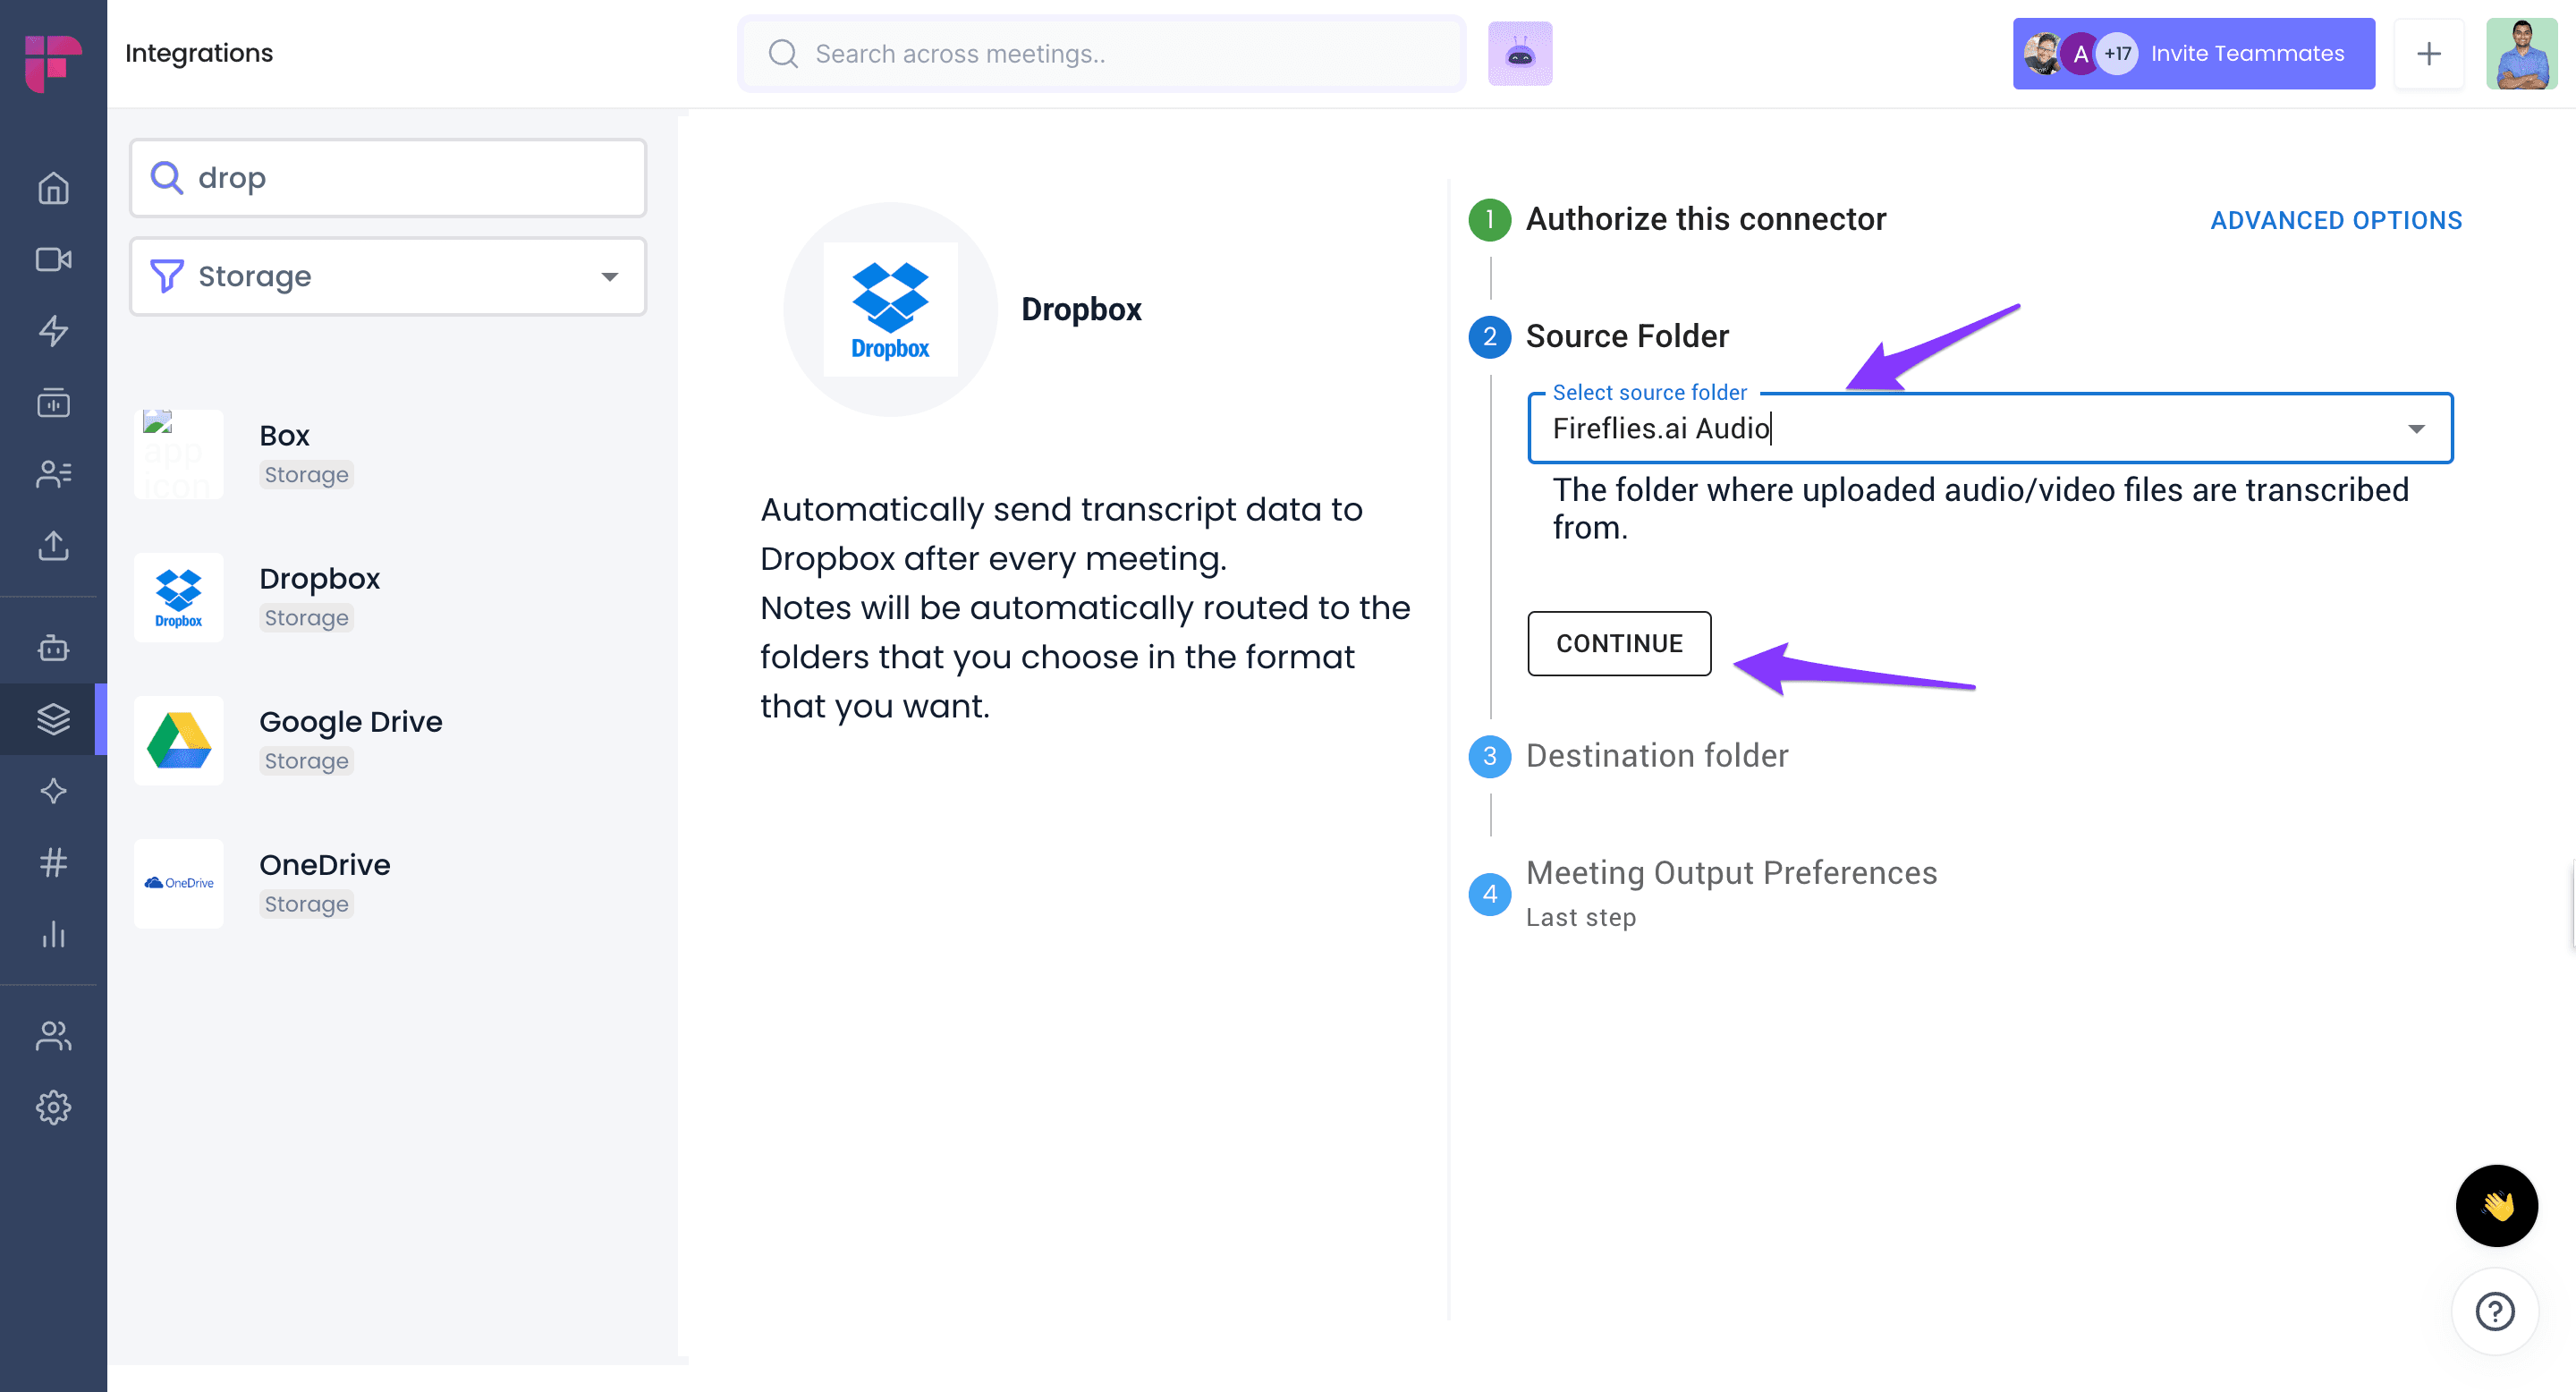Click the plus button in header

pyautogui.click(x=2428, y=53)
